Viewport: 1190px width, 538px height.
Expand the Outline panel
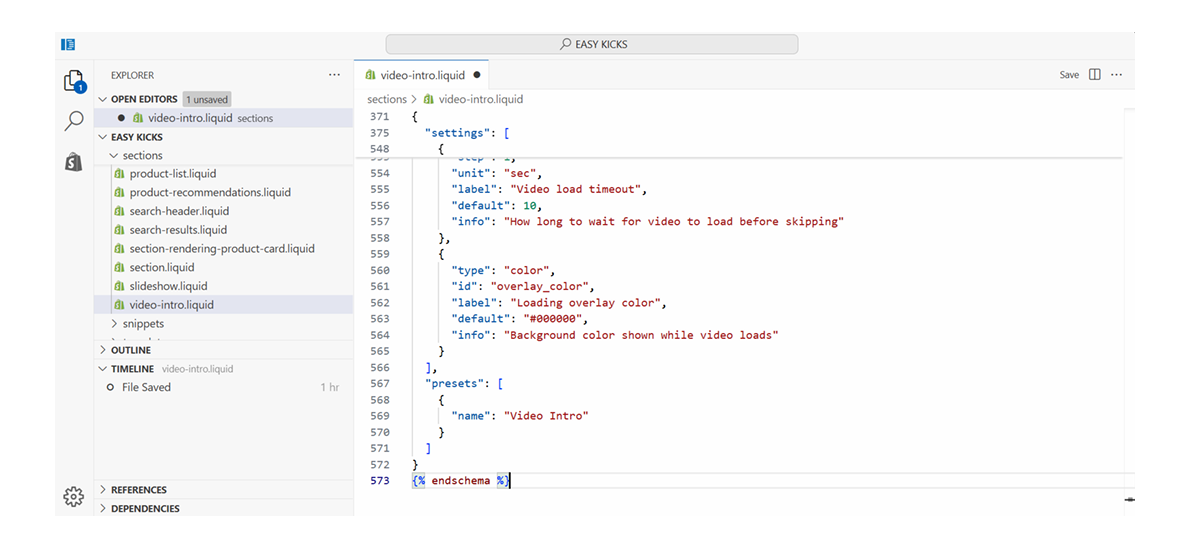[x=102, y=350]
